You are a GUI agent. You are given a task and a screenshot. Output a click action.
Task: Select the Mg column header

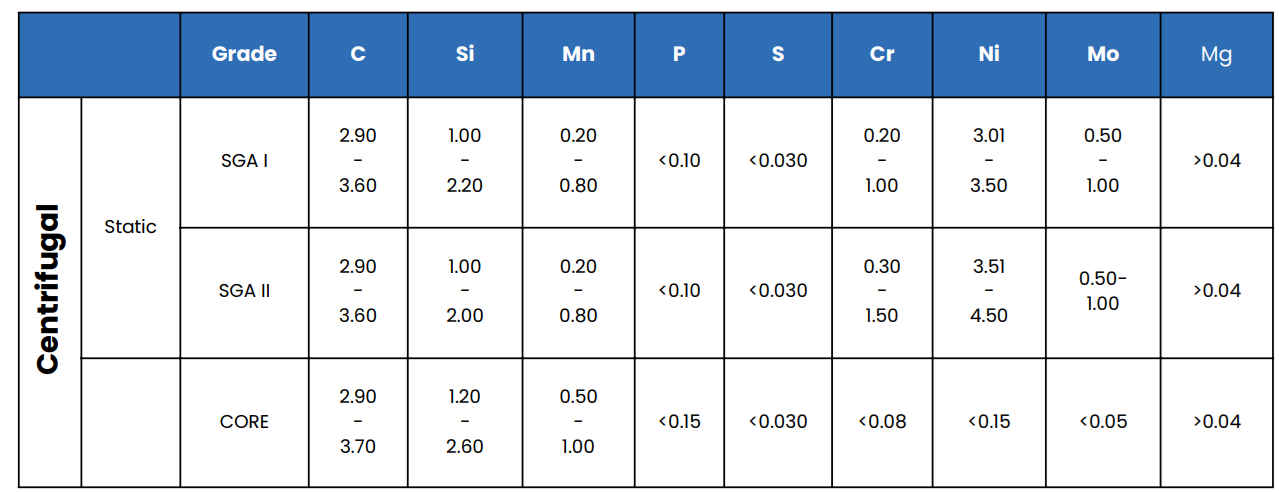pos(1216,55)
